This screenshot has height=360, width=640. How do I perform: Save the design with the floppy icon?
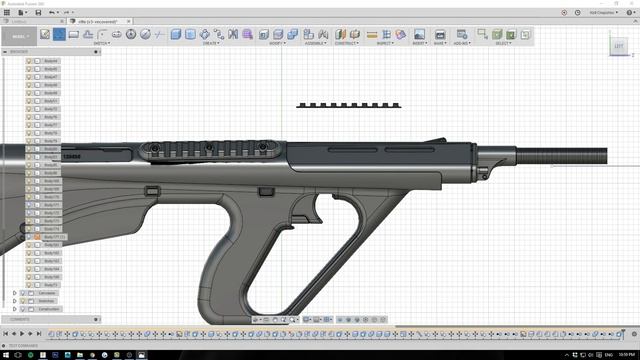tap(38, 13)
